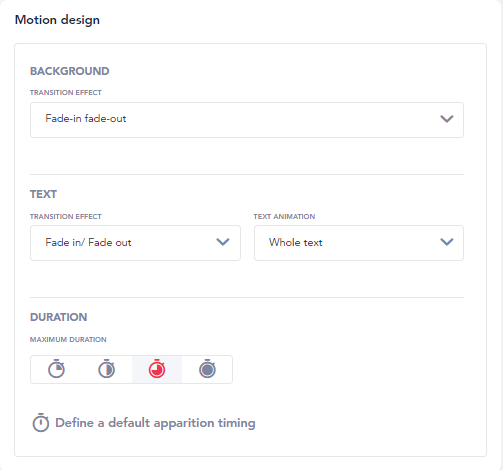503x470 pixels.
Task: Choose the half-filled stopwatch duration option
Action: point(107,369)
